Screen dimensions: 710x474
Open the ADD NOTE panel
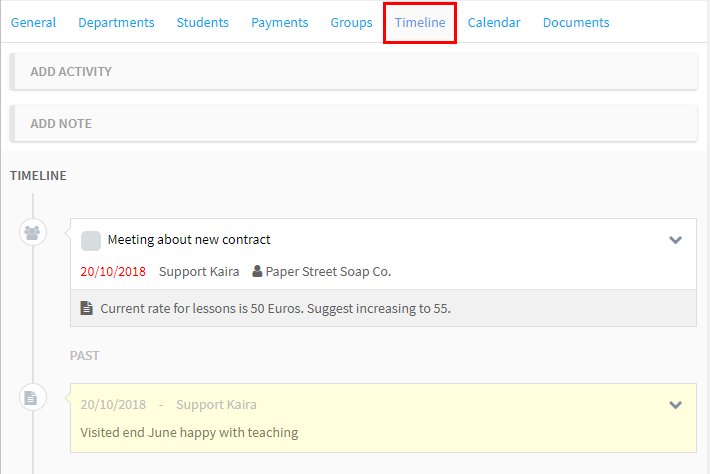(x=354, y=123)
